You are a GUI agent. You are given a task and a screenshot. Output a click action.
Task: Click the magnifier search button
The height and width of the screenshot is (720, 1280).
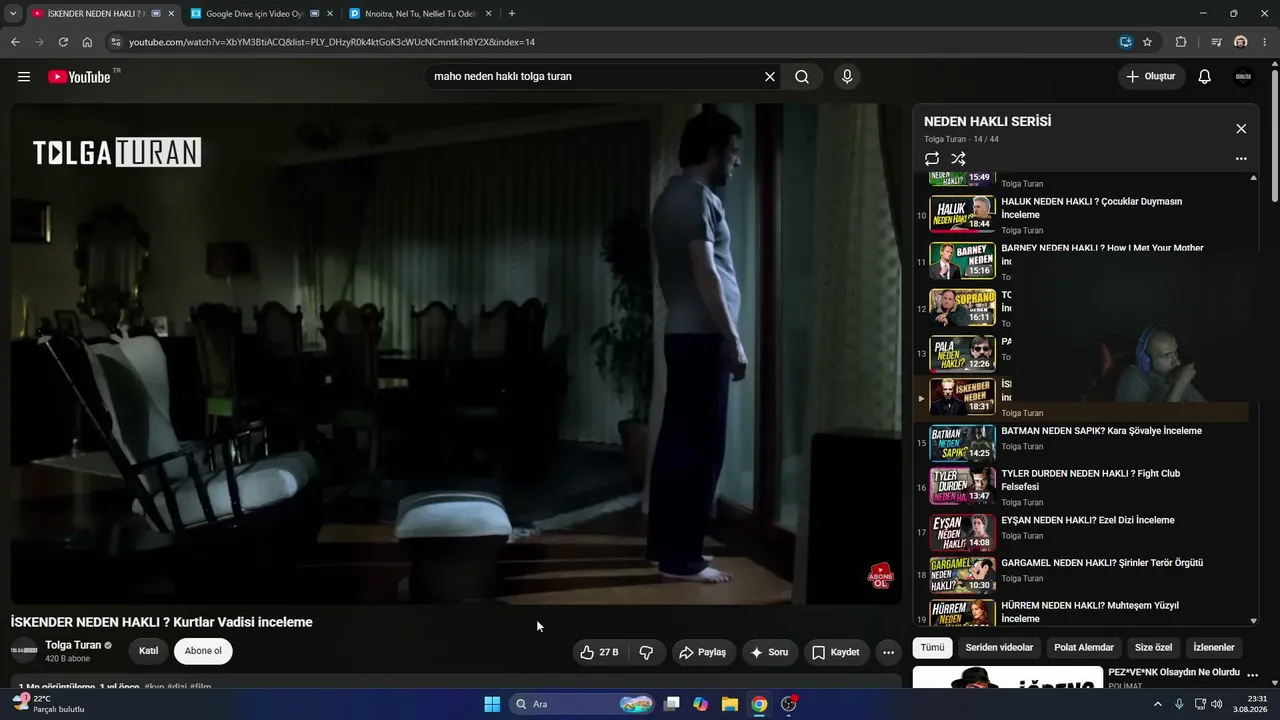pyautogui.click(x=802, y=77)
